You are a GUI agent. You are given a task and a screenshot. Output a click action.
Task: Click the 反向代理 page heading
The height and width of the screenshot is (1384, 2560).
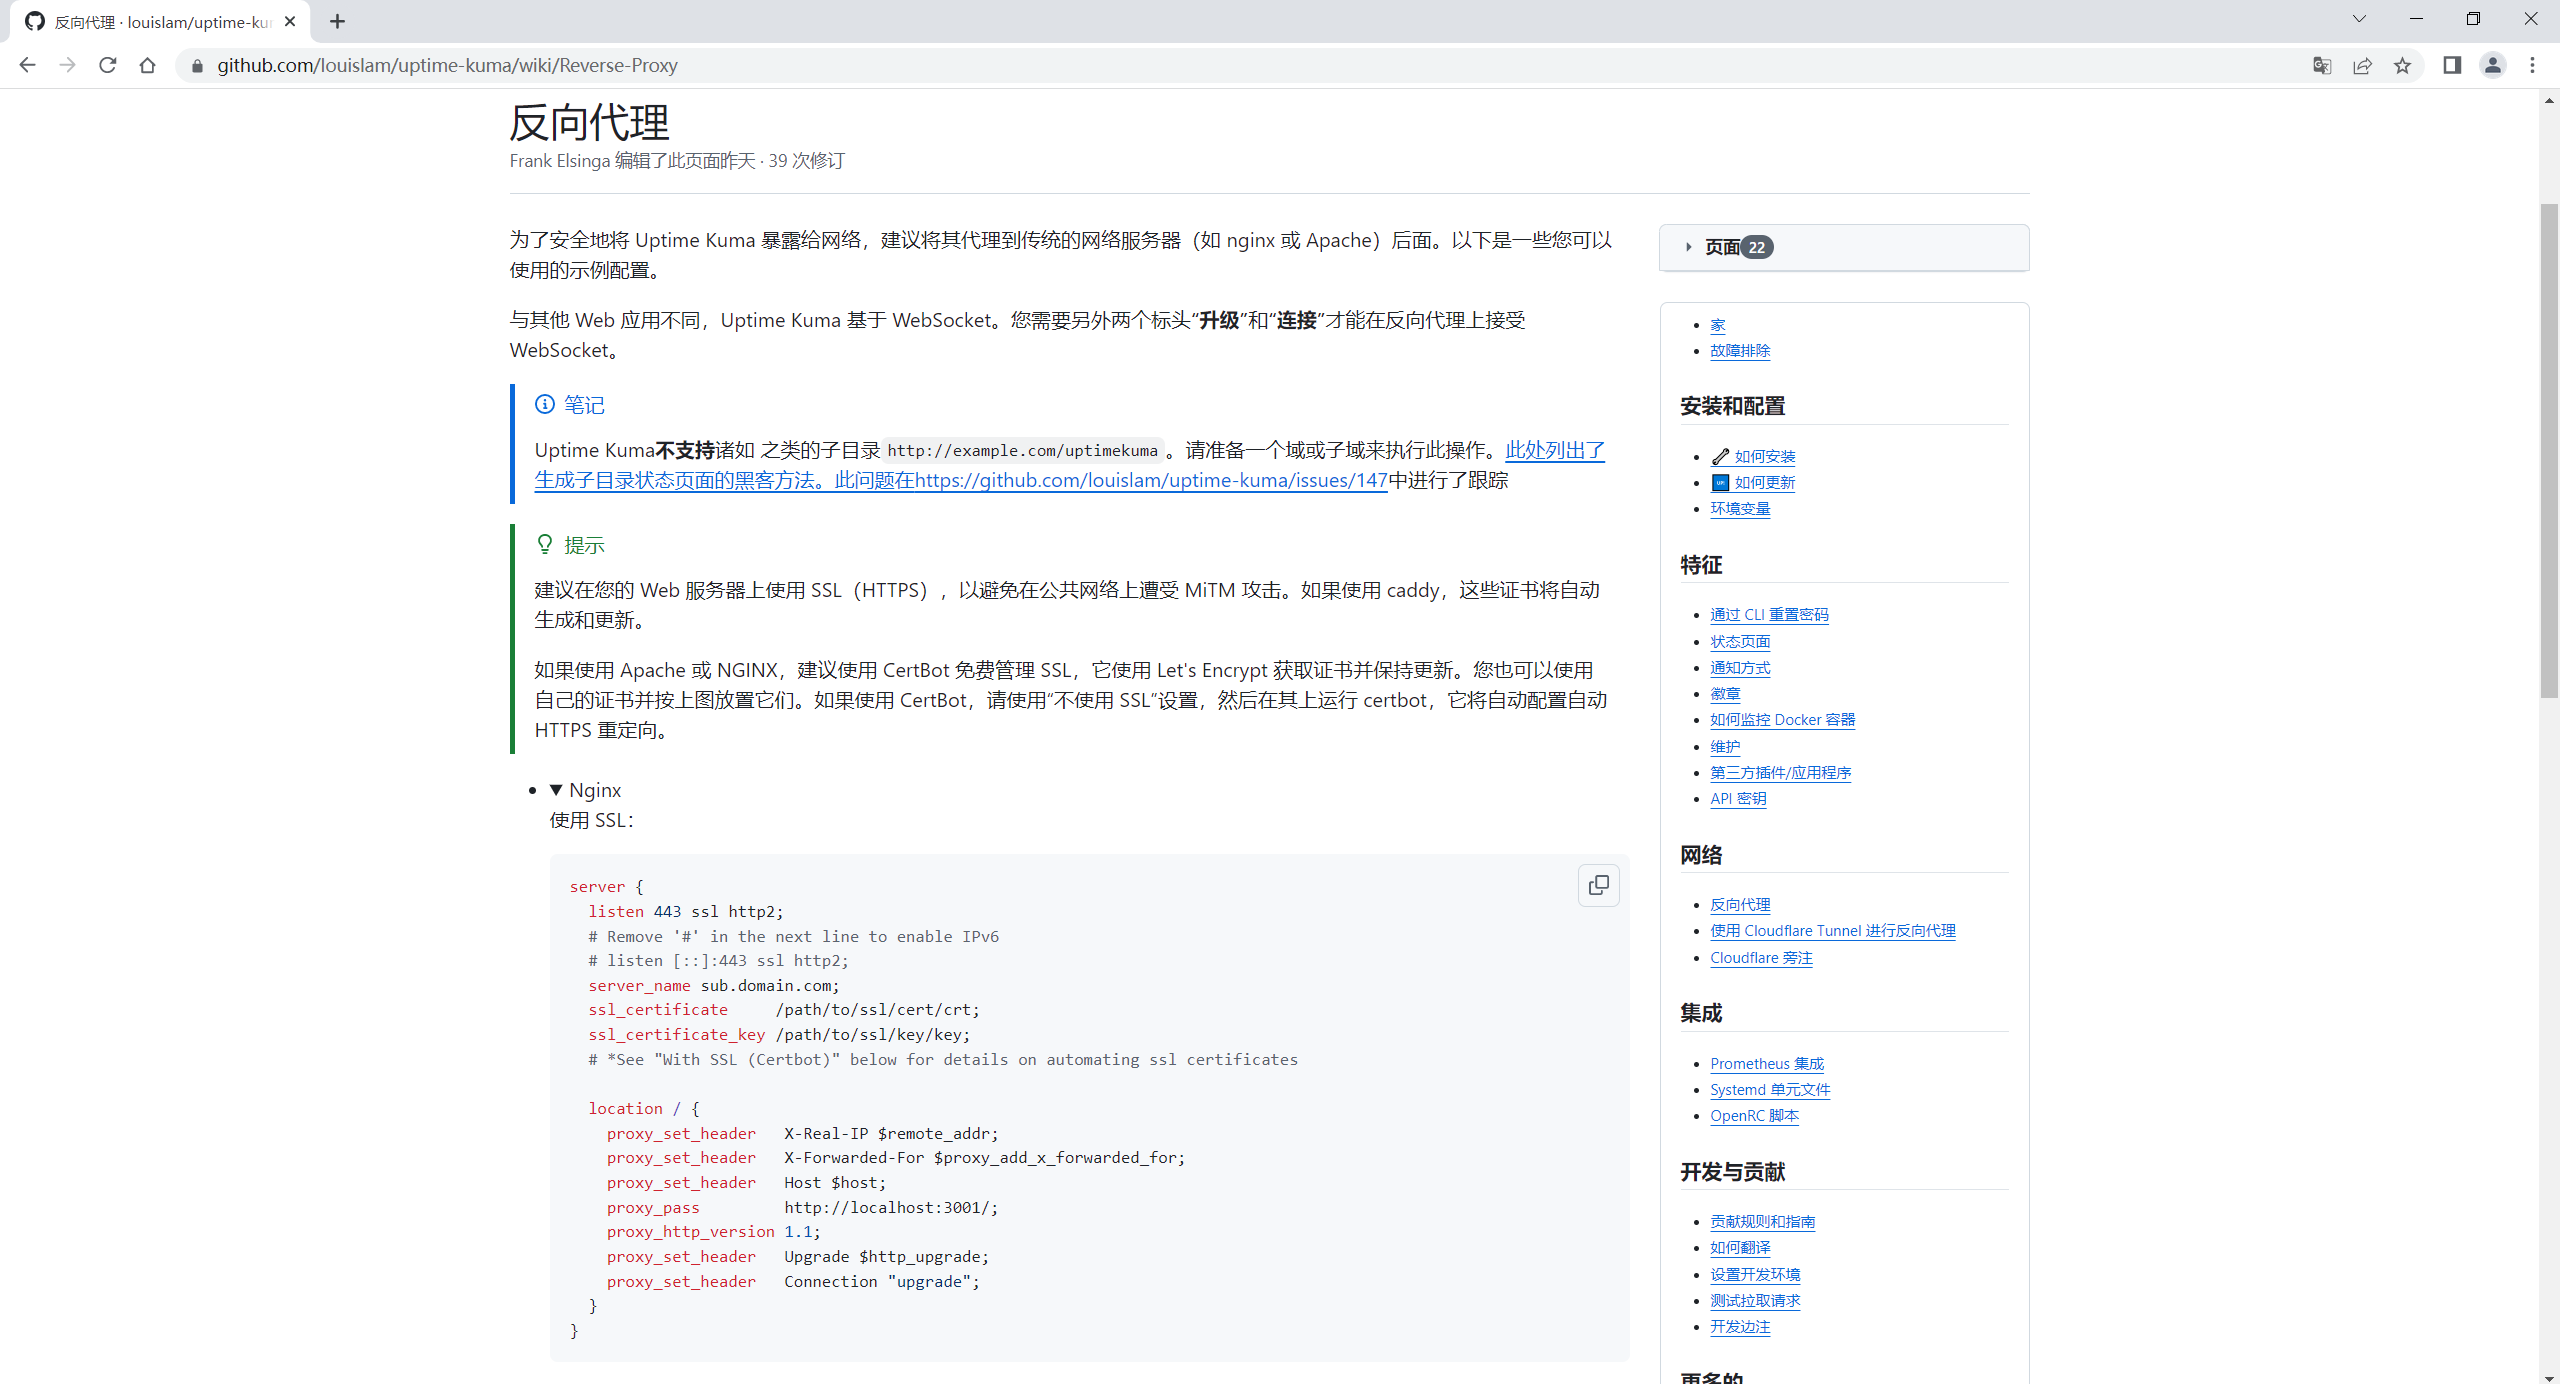tap(589, 122)
